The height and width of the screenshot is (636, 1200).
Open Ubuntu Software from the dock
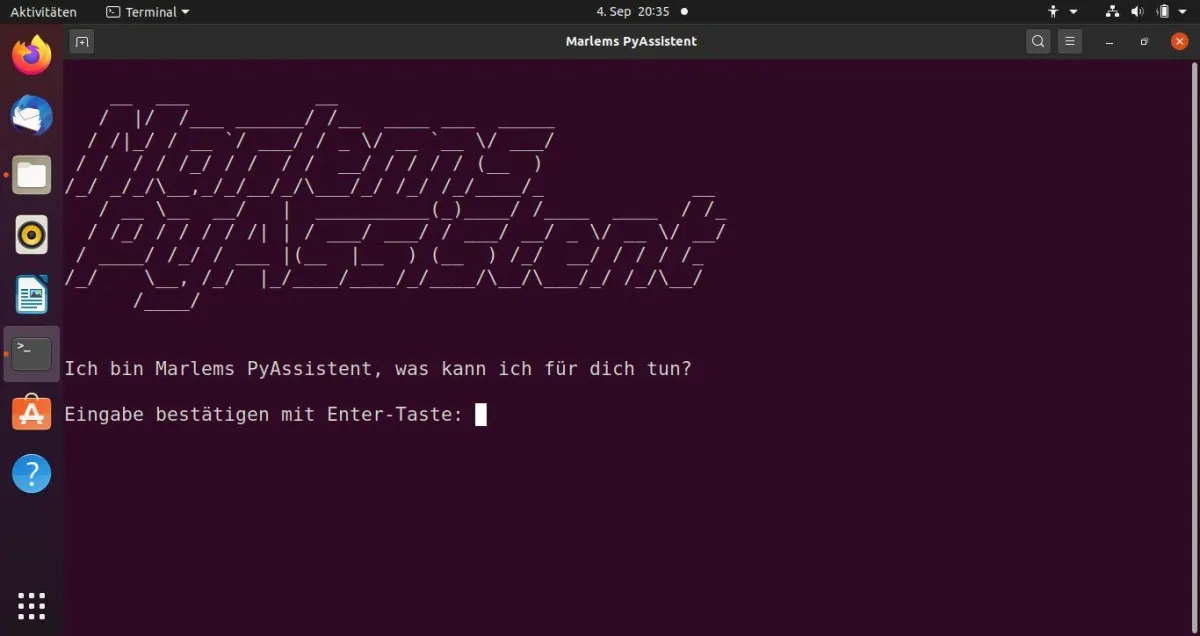coord(31,412)
